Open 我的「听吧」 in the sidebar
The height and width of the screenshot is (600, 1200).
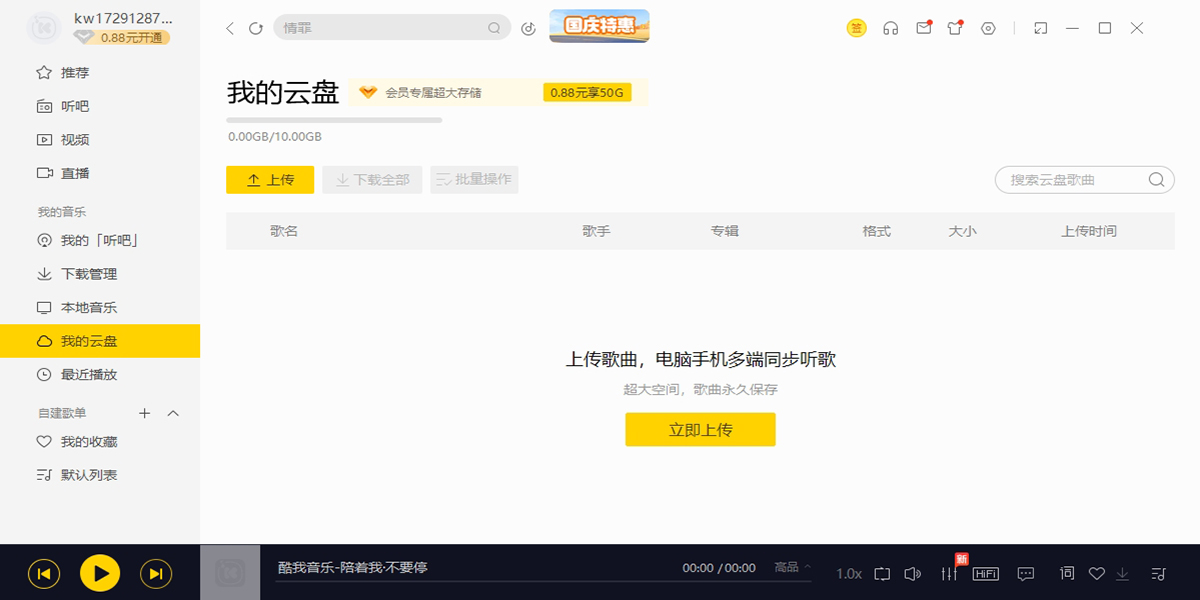(x=100, y=240)
